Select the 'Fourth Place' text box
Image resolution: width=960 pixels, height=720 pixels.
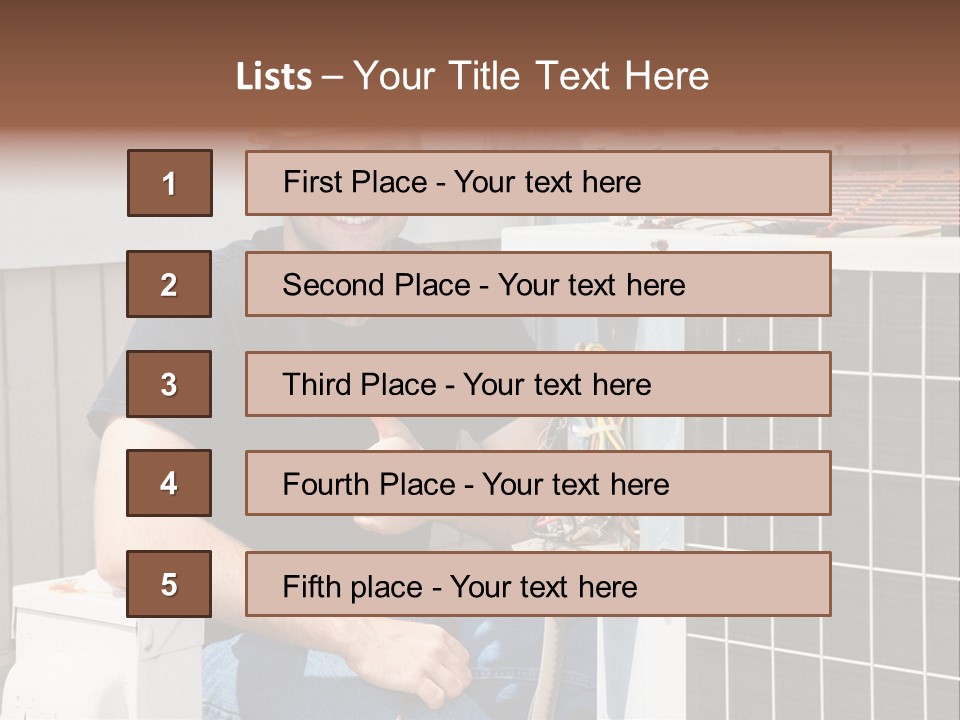538,483
